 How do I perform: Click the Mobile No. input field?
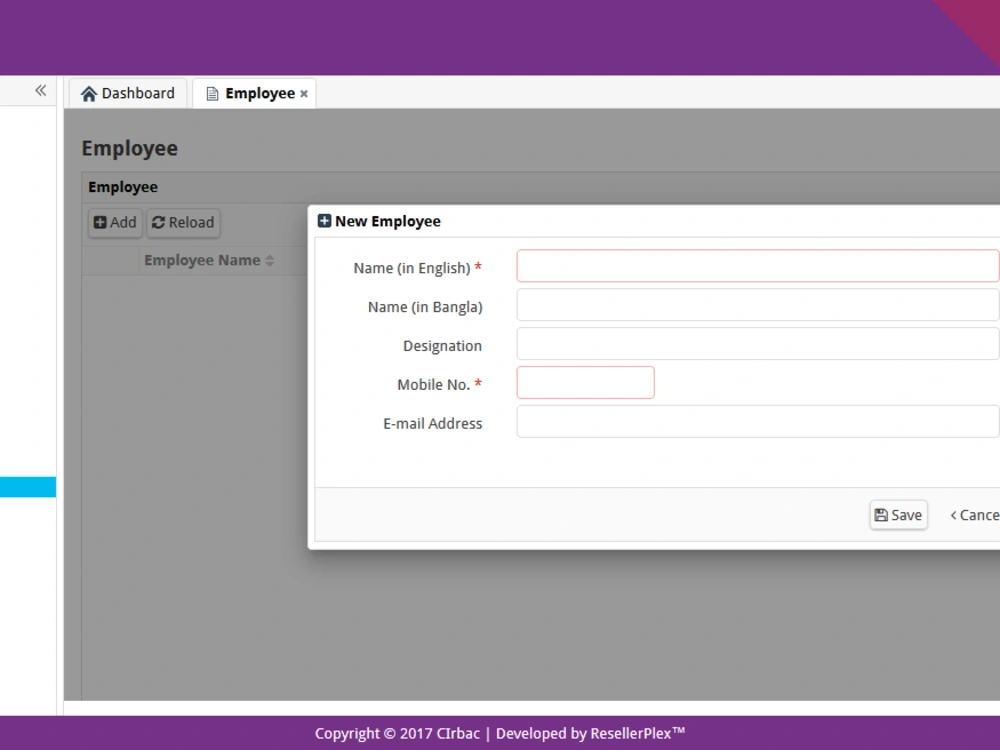coord(585,382)
